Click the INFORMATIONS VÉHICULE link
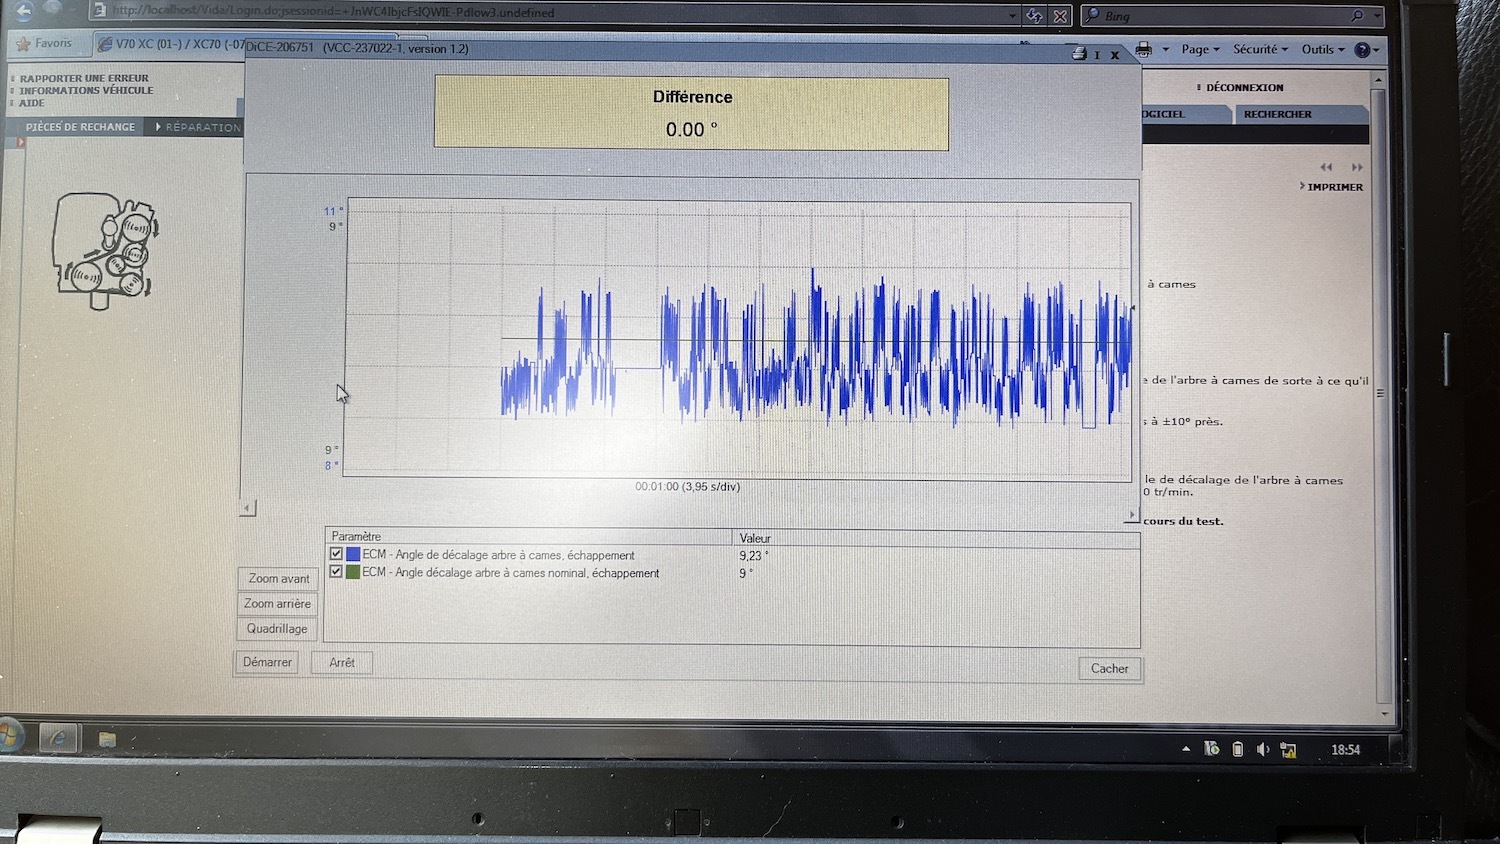This screenshot has height=844, width=1500. point(86,90)
